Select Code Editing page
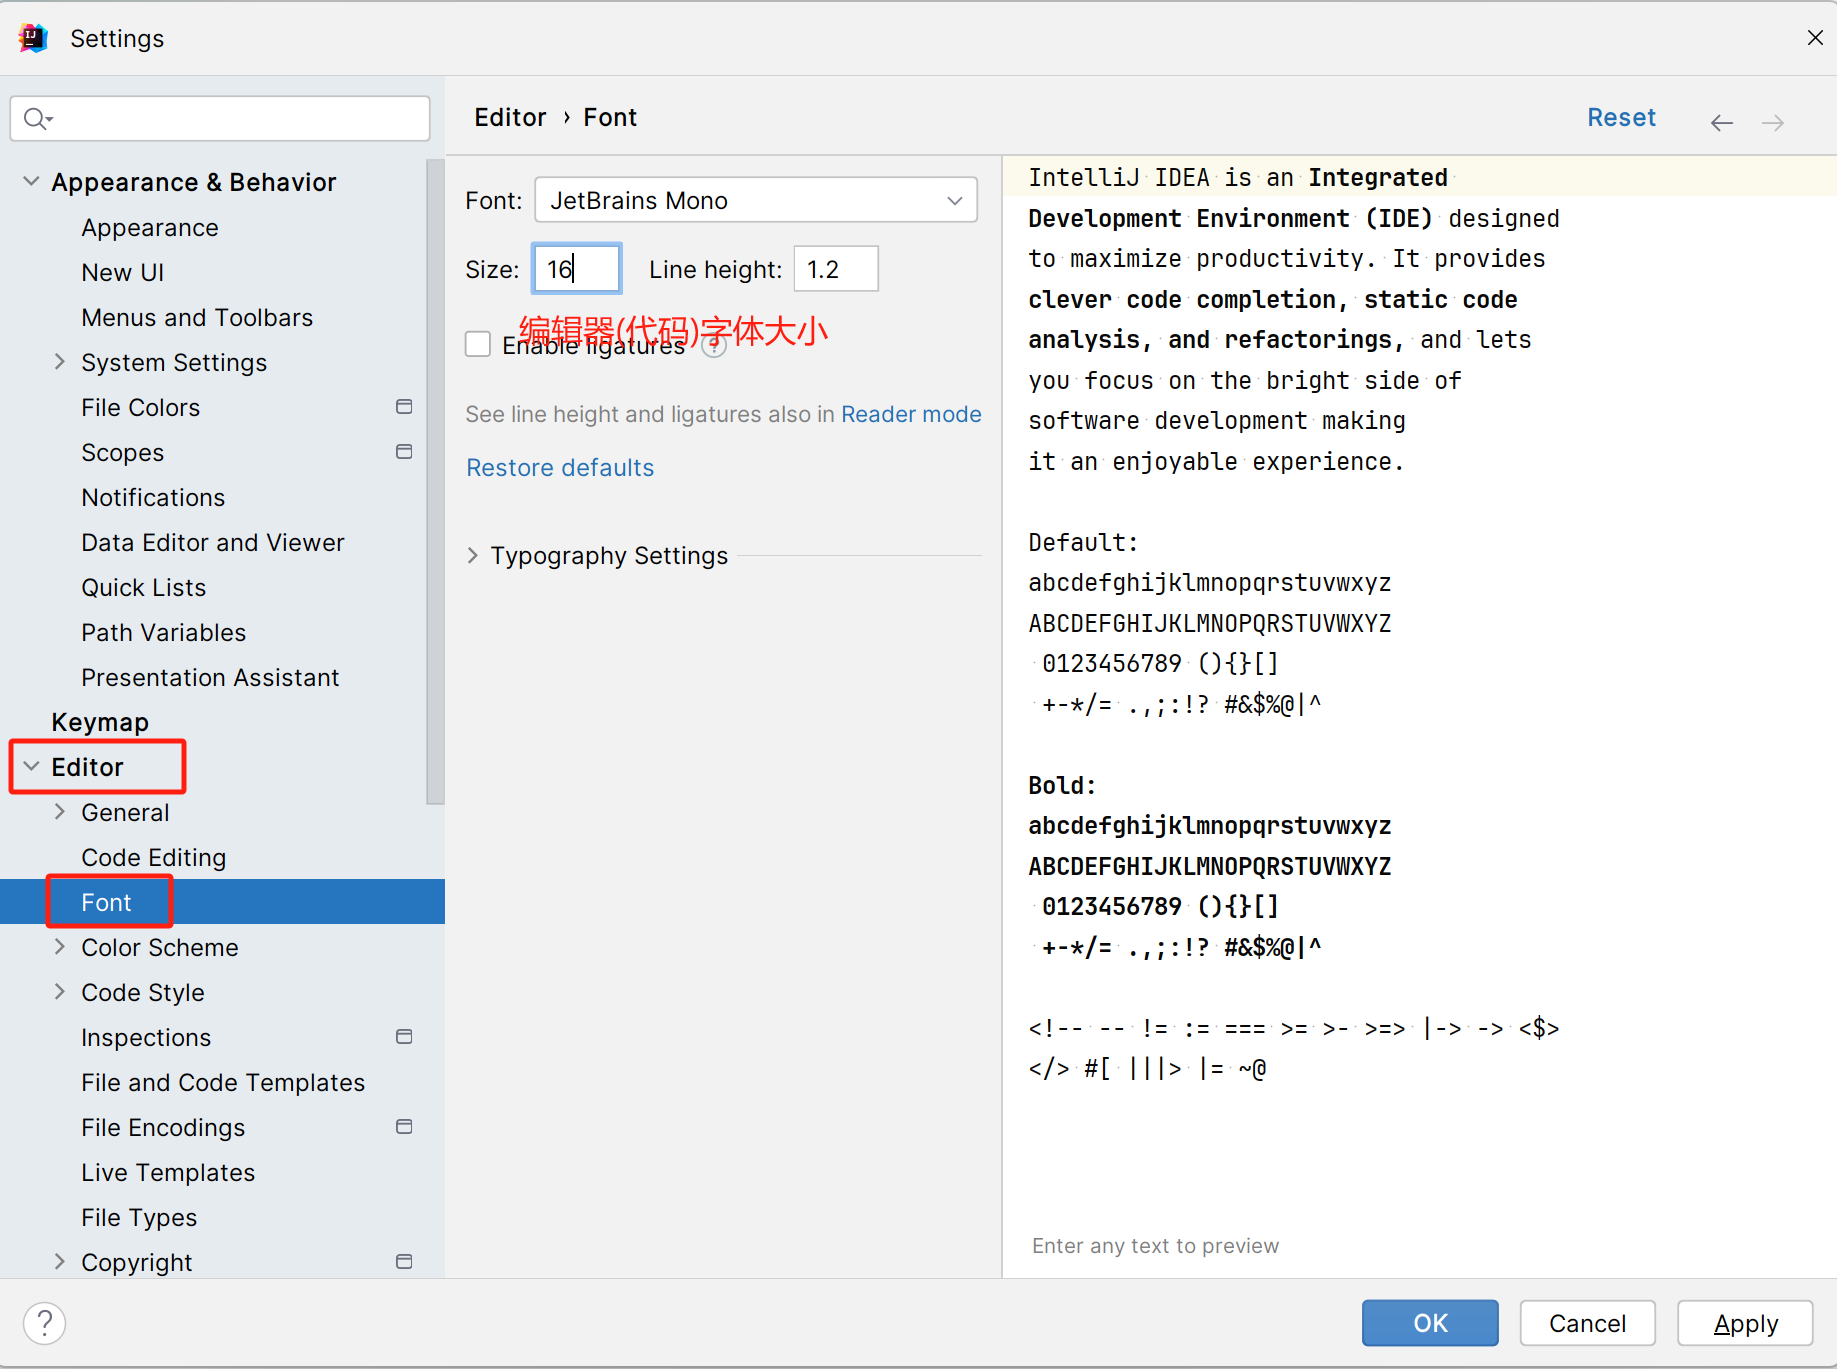The image size is (1837, 1369). [154, 858]
